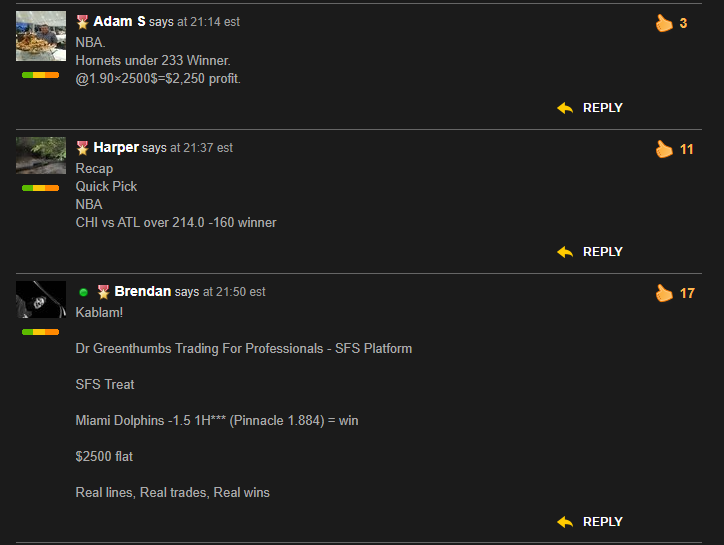The width and height of the screenshot is (724, 545).
Task: Click Brendan's green online status dot
Action: 84,292
